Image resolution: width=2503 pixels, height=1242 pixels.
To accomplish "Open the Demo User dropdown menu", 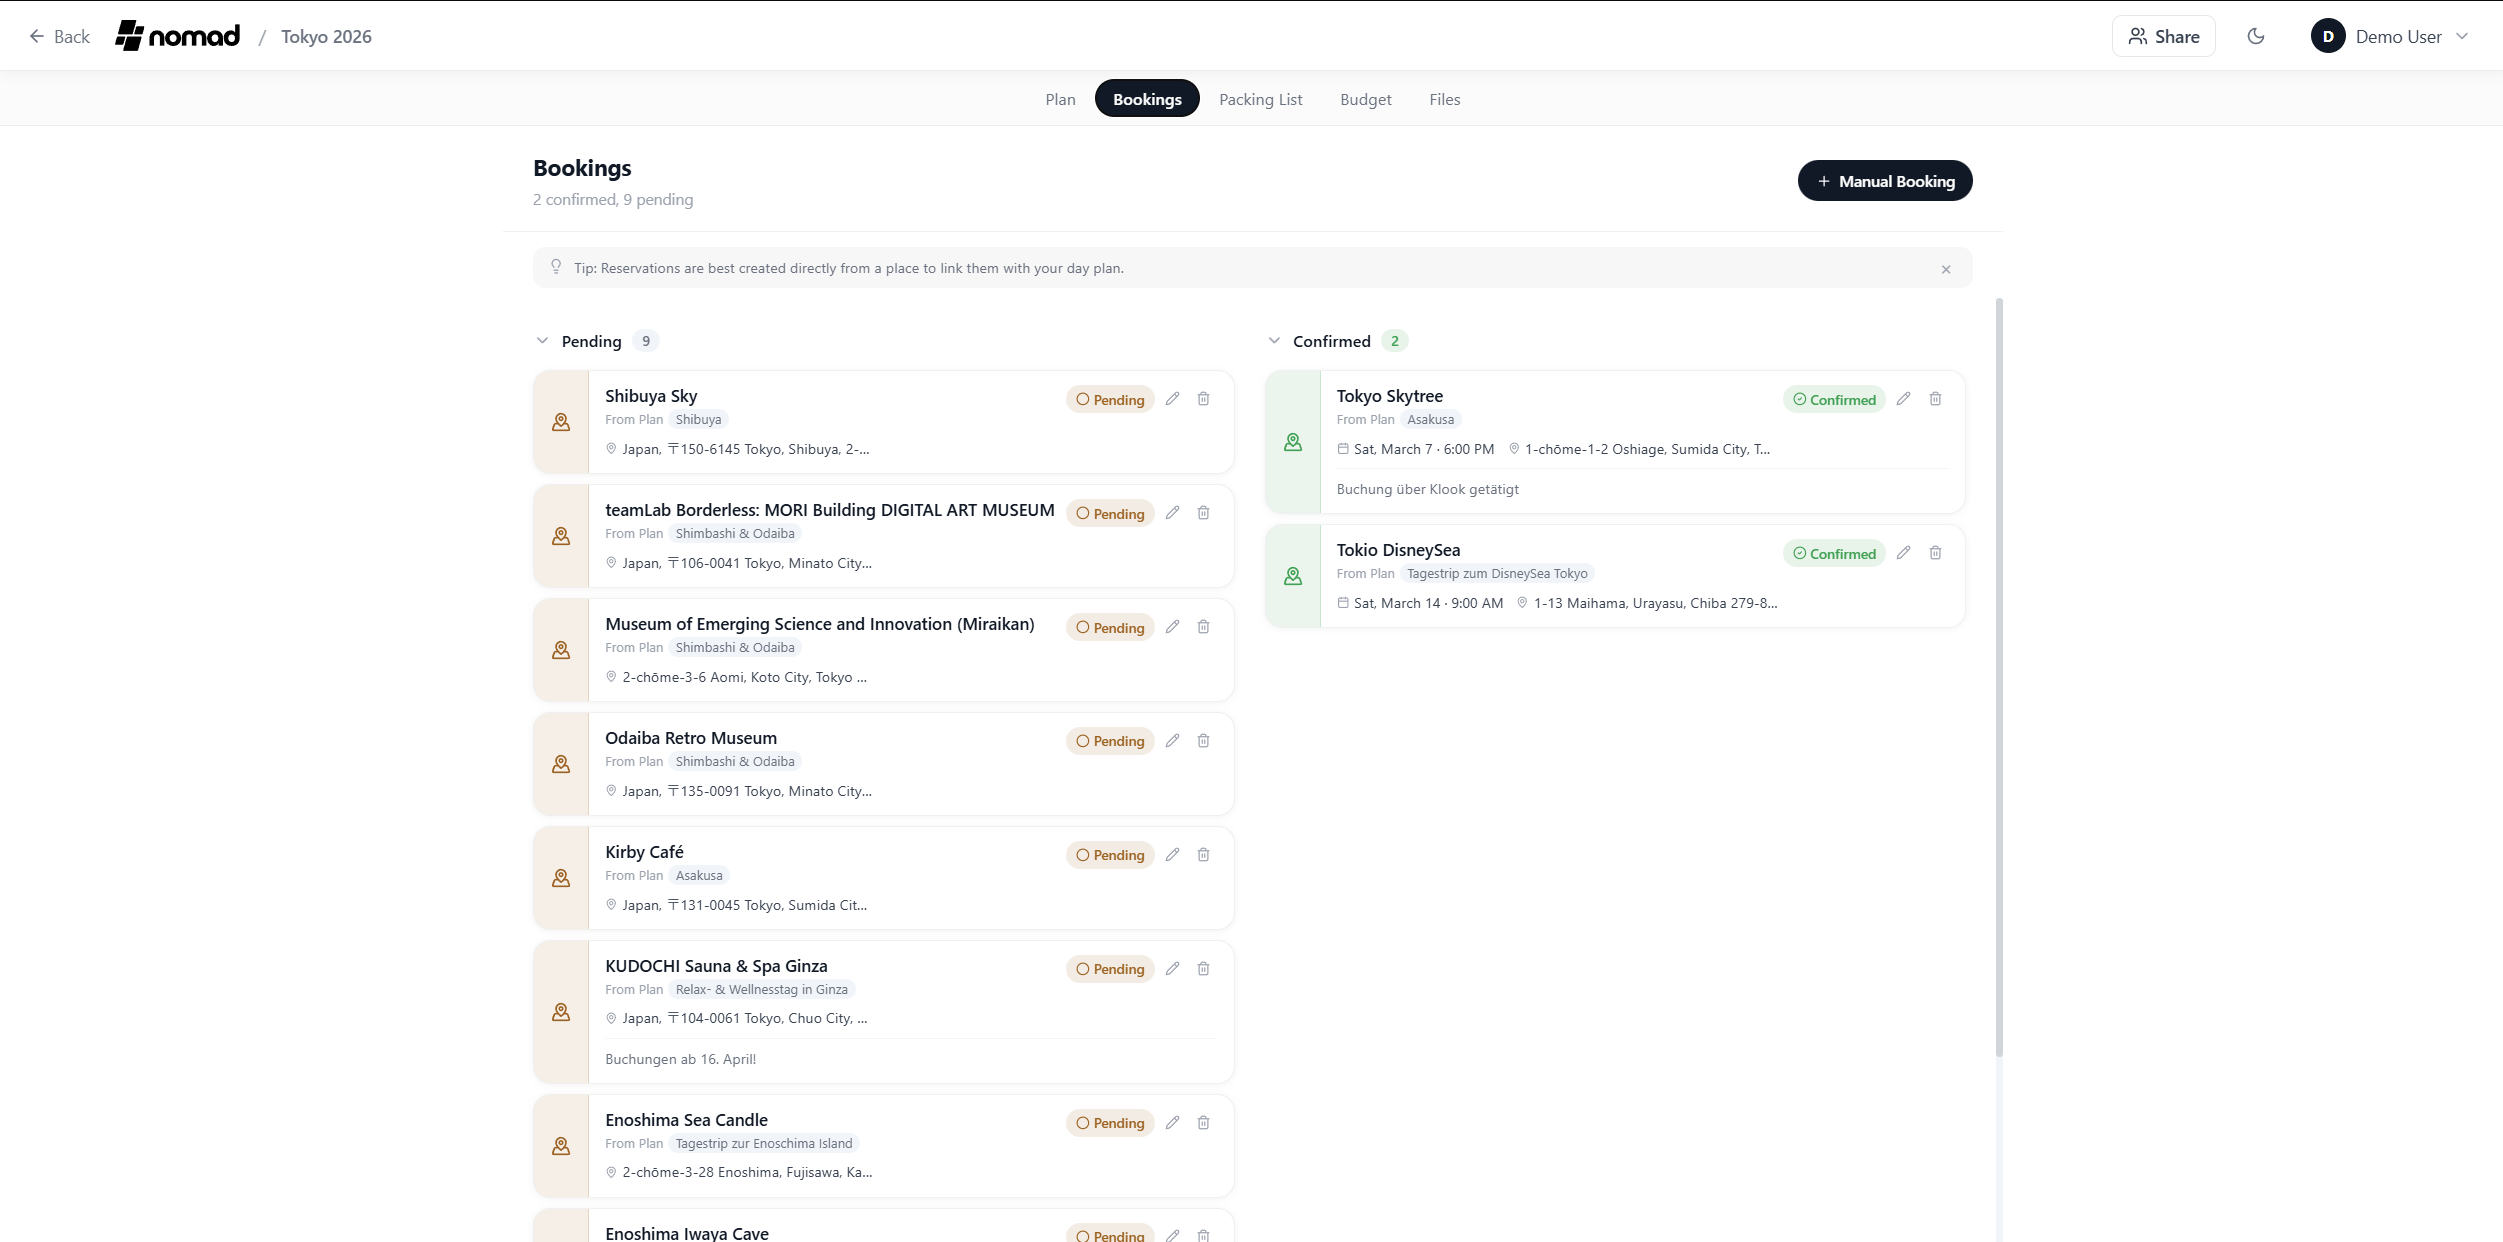I will pyautogui.click(x=2390, y=36).
